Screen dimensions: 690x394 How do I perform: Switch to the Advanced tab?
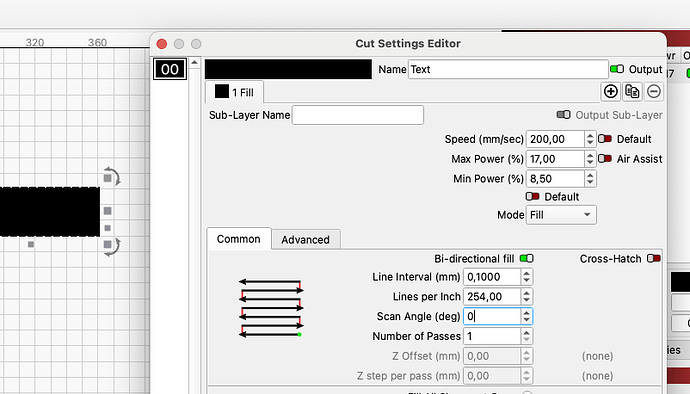tap(305, 239)
